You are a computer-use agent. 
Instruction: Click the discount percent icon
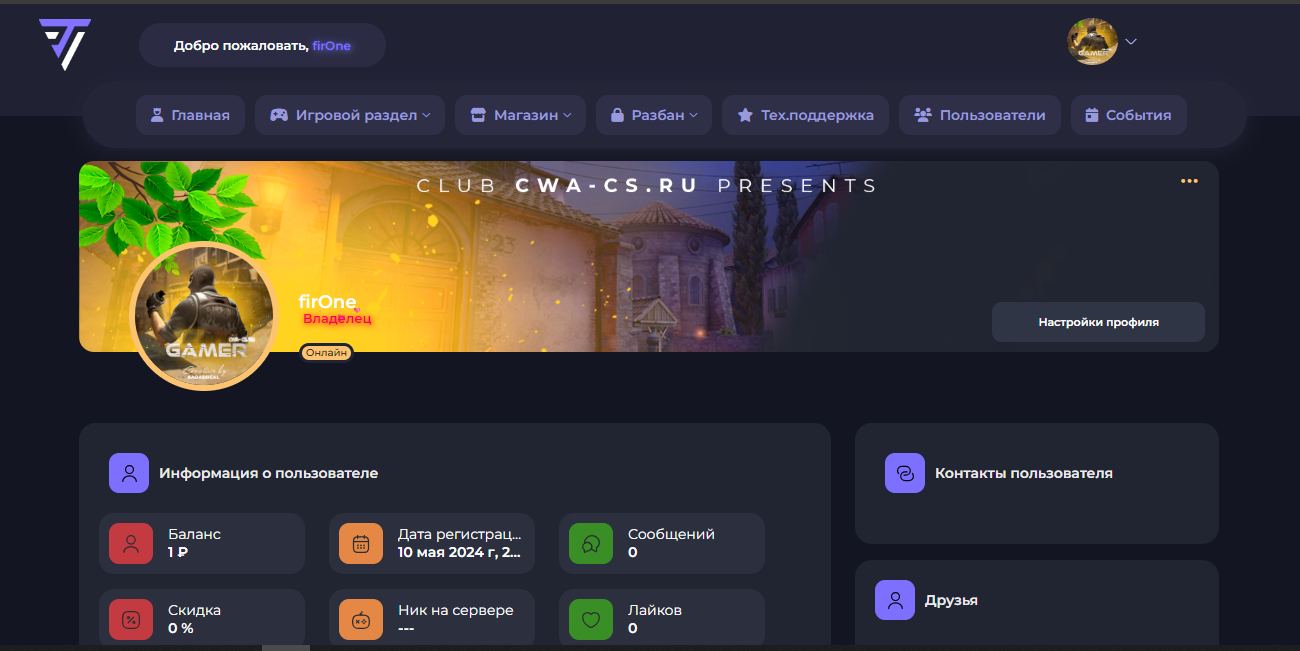pos(131,620)
